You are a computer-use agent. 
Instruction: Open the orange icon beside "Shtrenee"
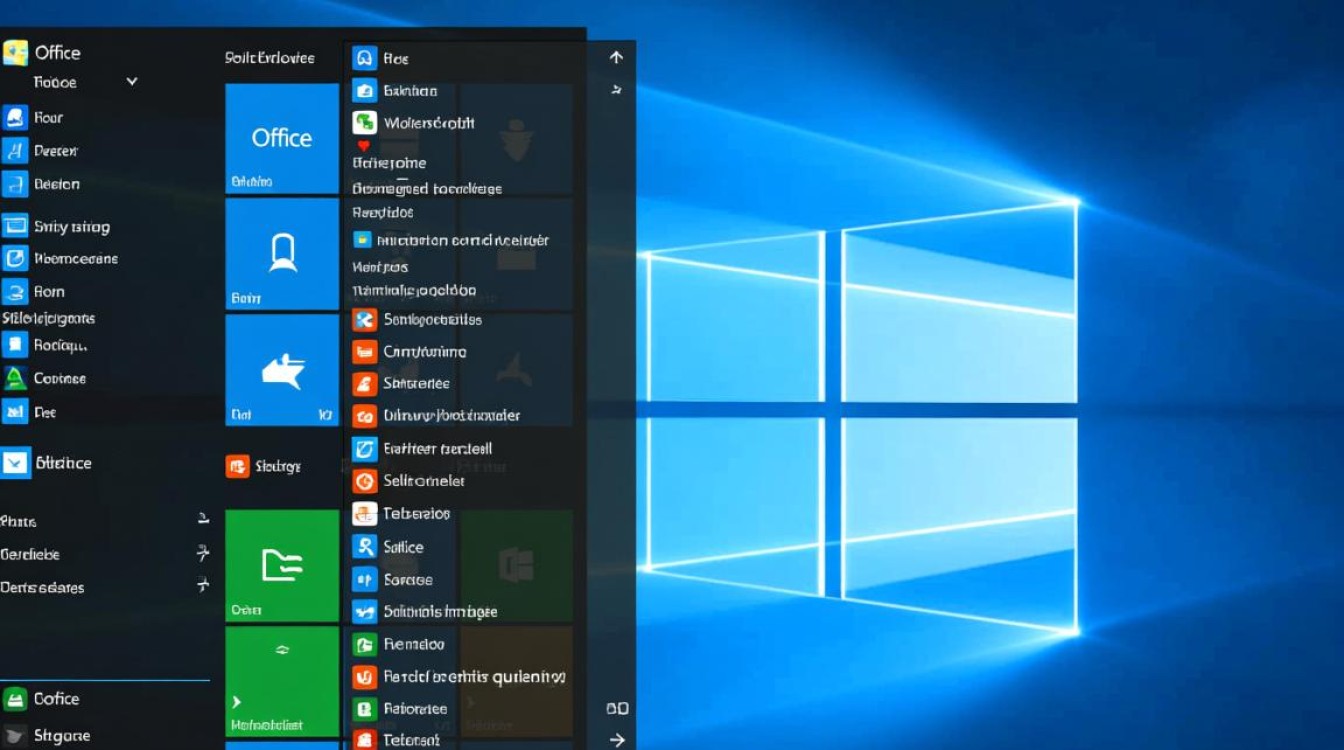(x=364, y=383)
